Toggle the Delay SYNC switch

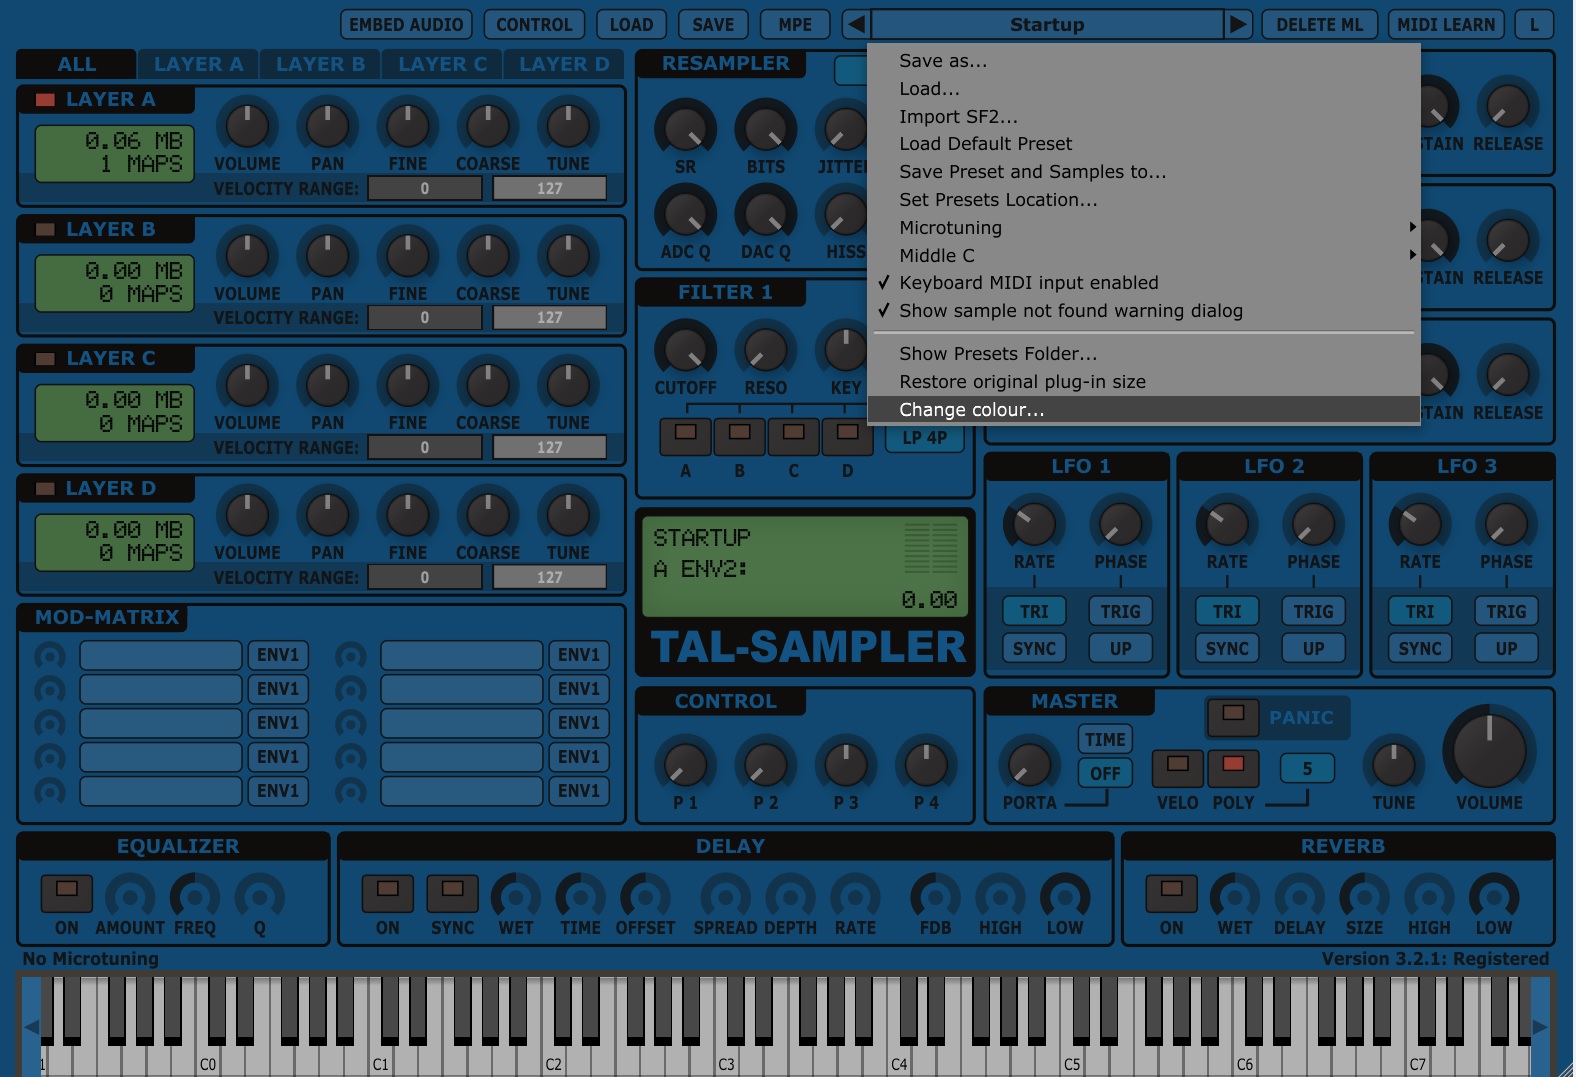point(452,892)
